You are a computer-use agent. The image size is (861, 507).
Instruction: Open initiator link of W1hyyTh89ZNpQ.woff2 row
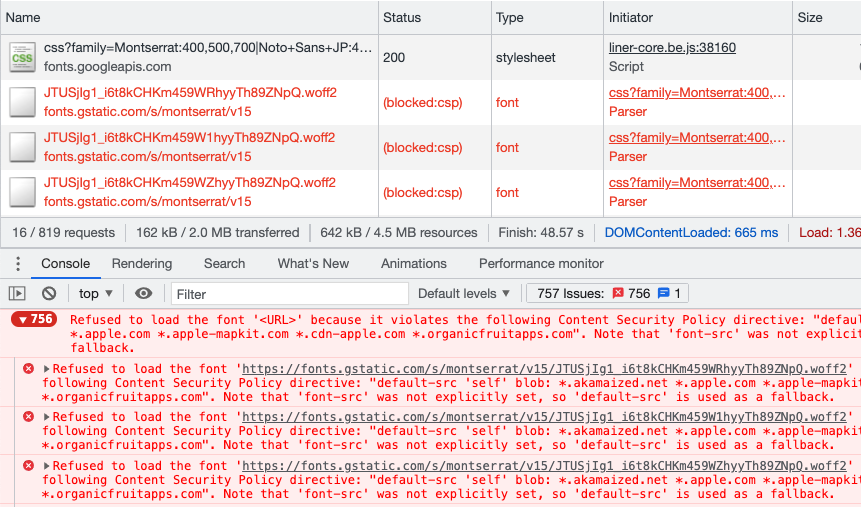(x=697, y=138)
